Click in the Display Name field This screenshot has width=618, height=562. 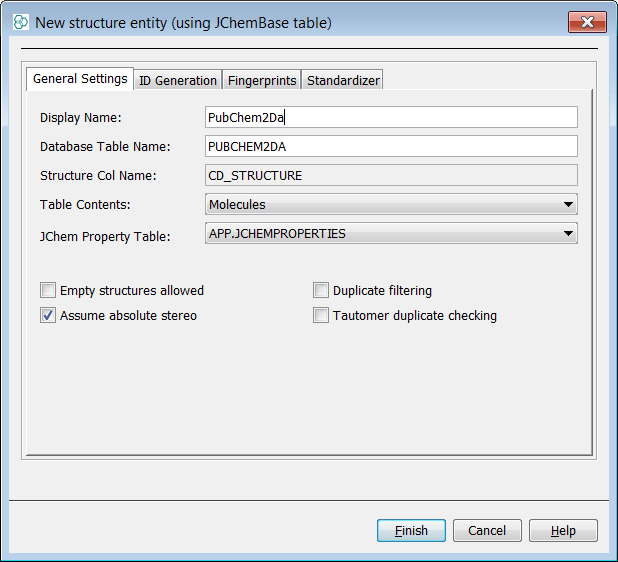(x=390, y=118)
